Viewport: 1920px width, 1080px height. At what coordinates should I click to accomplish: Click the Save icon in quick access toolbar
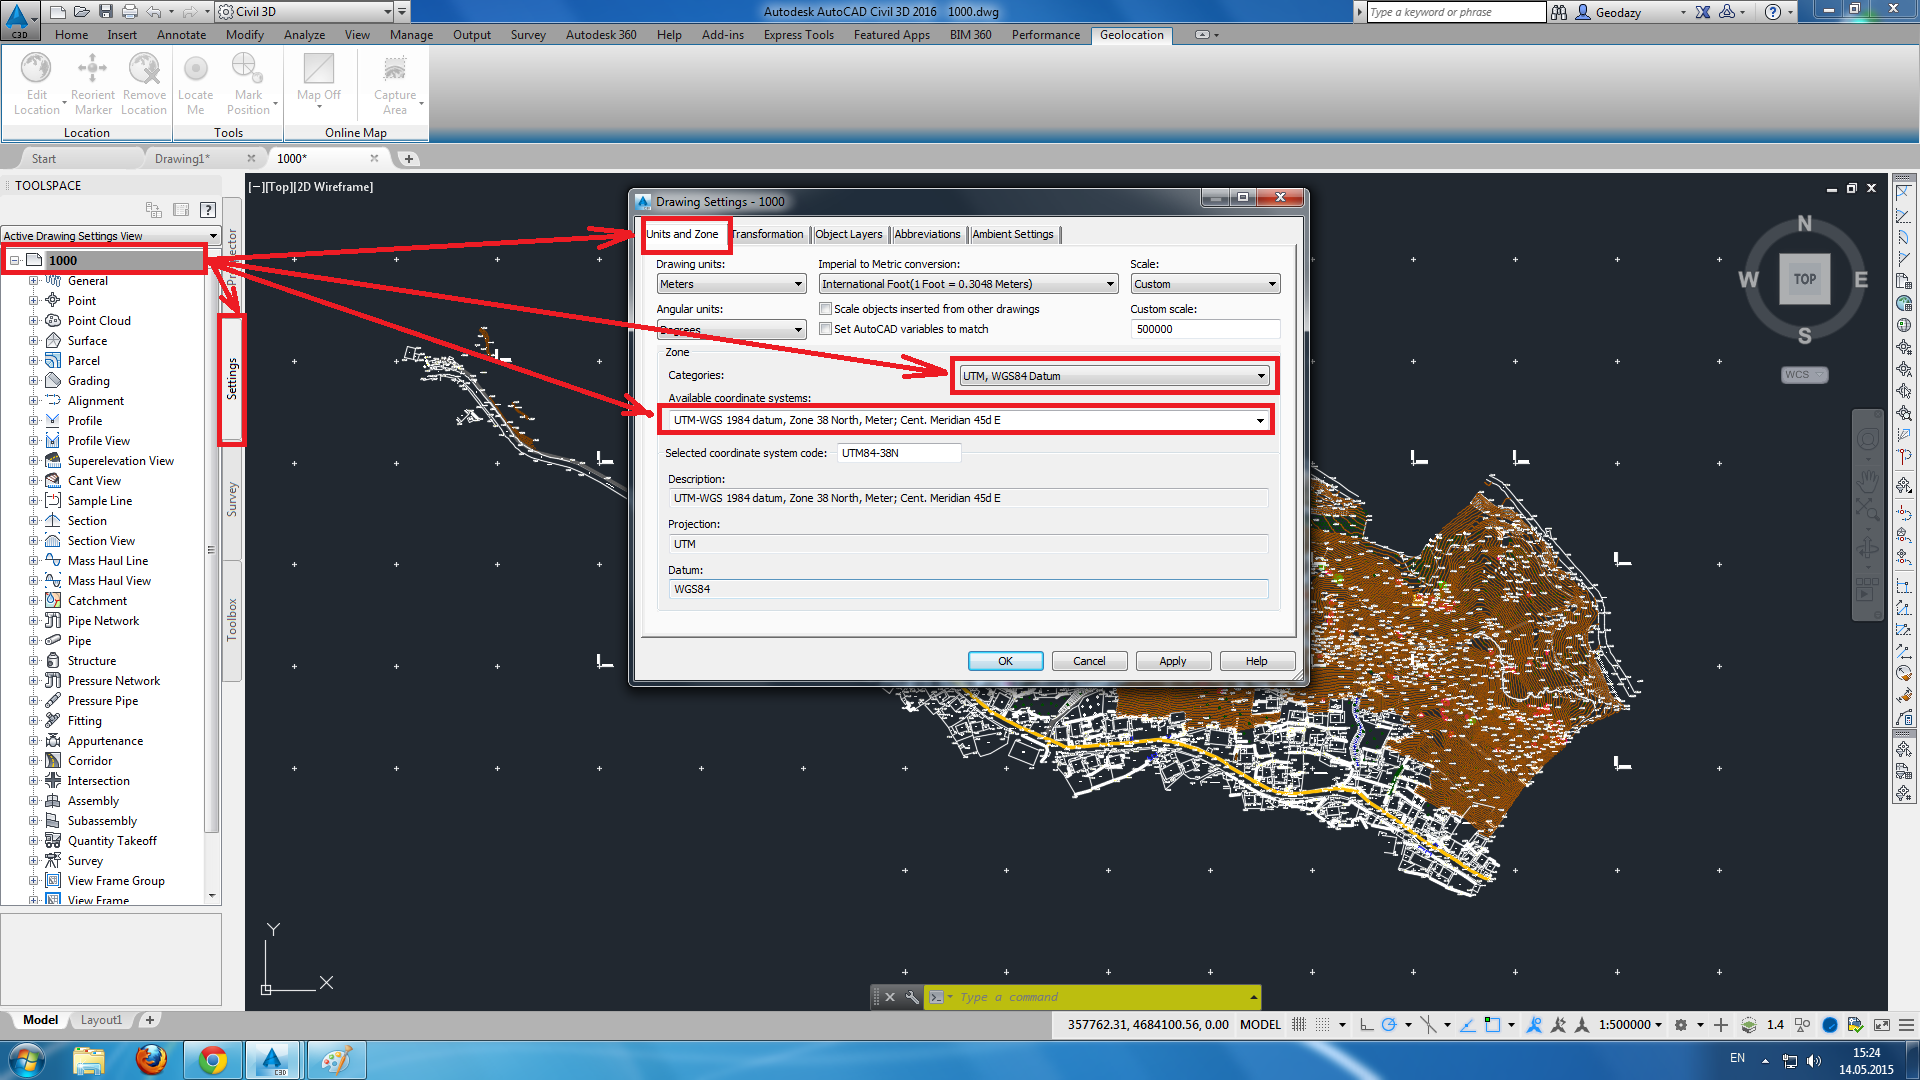pos(104,12)
